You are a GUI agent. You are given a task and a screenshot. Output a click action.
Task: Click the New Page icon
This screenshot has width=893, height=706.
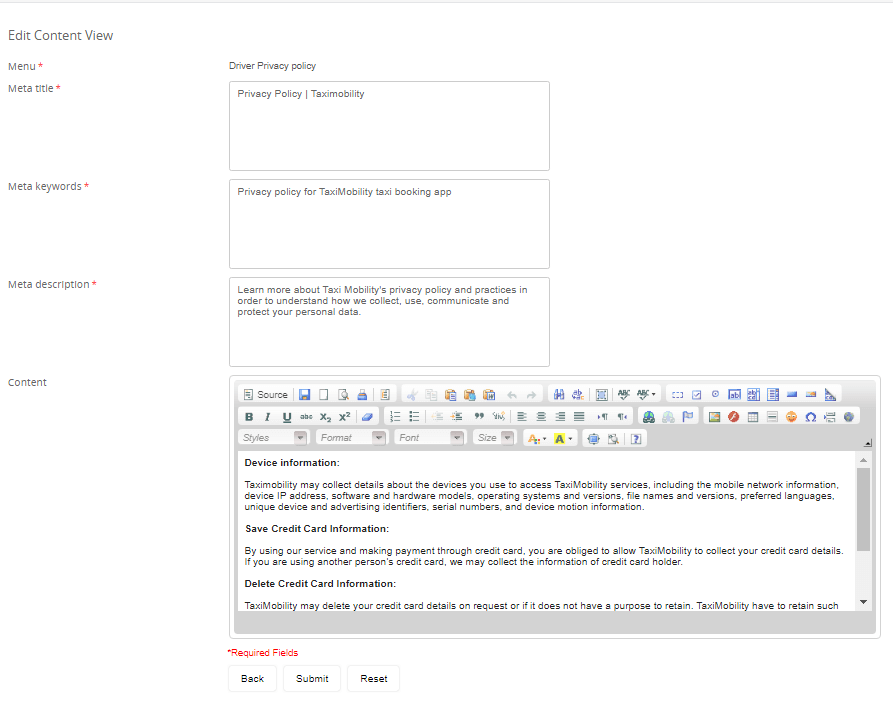323,395
